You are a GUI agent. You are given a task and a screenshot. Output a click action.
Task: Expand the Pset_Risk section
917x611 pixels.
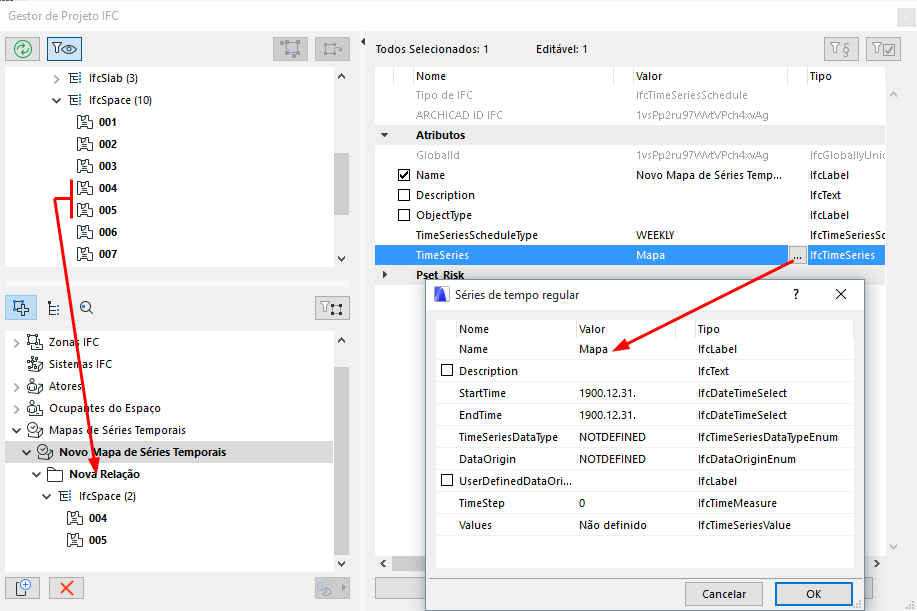tap(385, 275)
